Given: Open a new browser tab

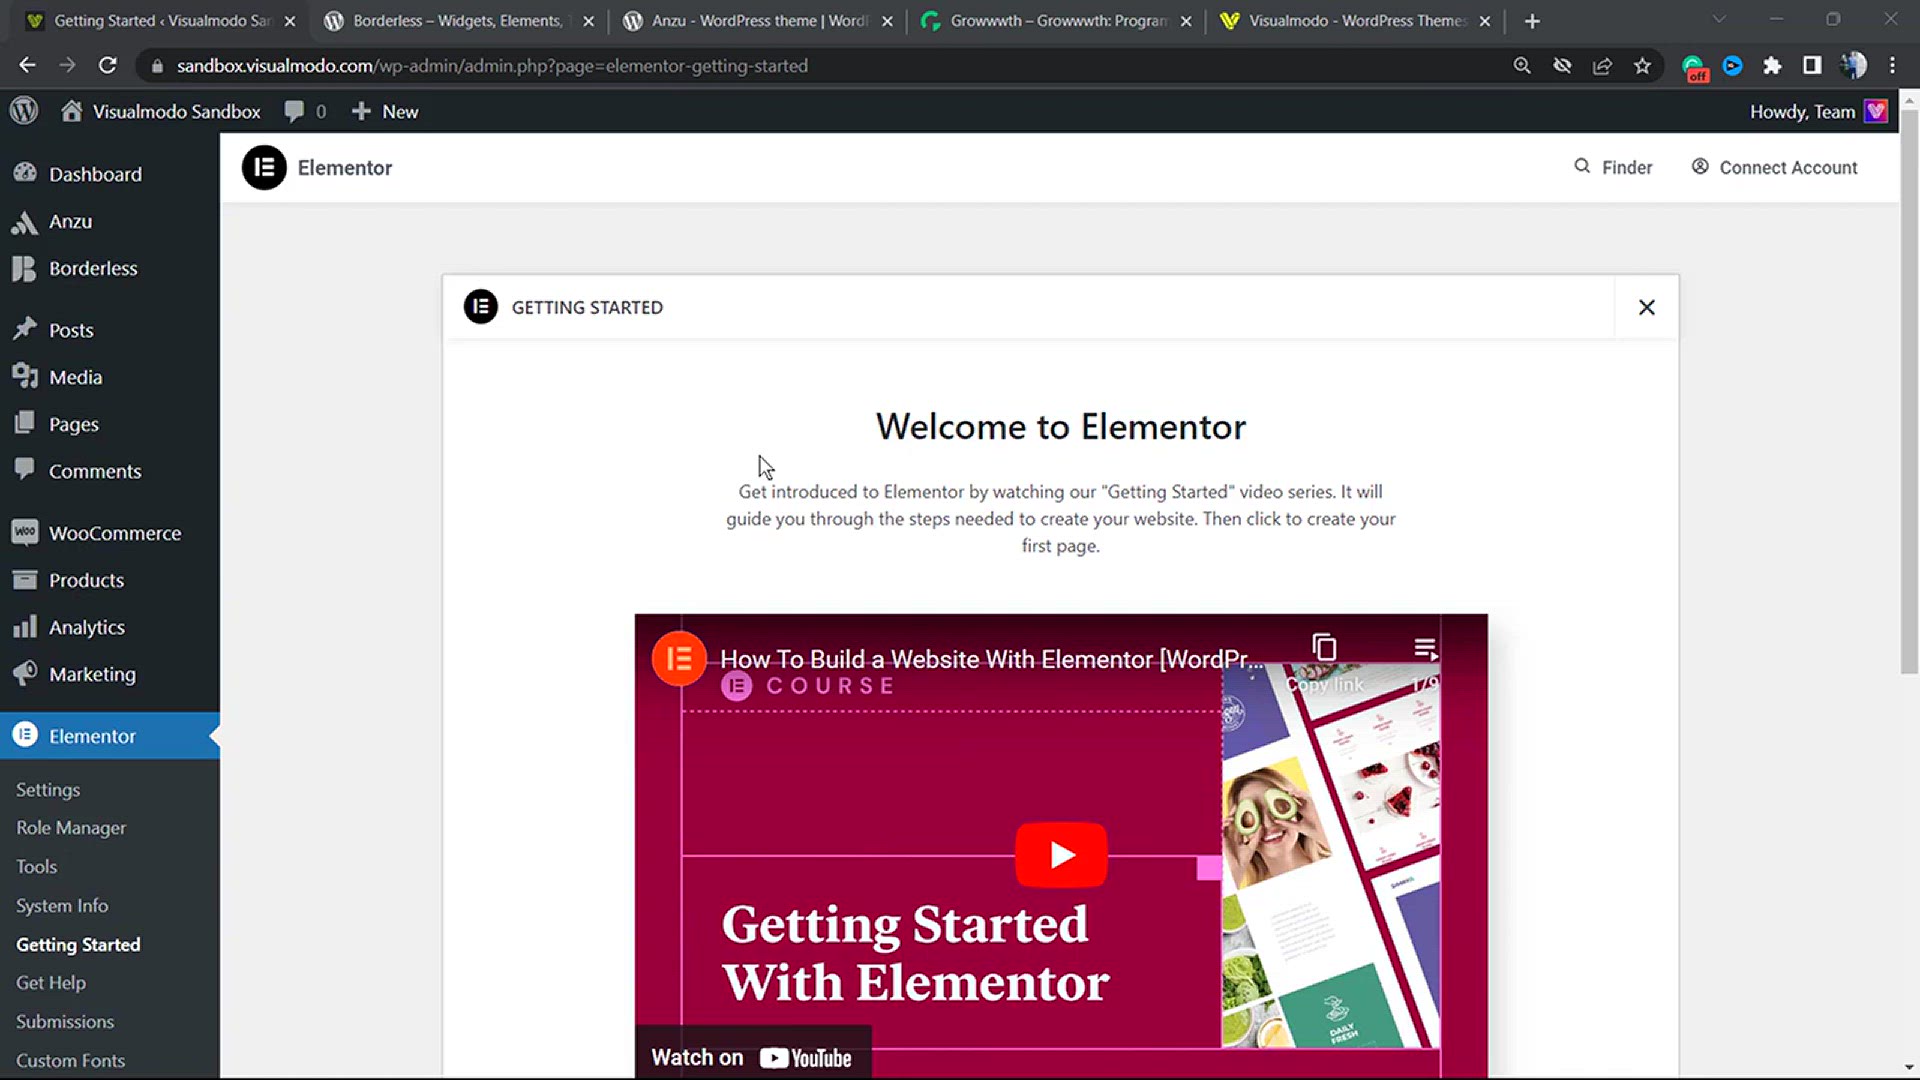Looking at the screenshot, I should coord(1532,20).
